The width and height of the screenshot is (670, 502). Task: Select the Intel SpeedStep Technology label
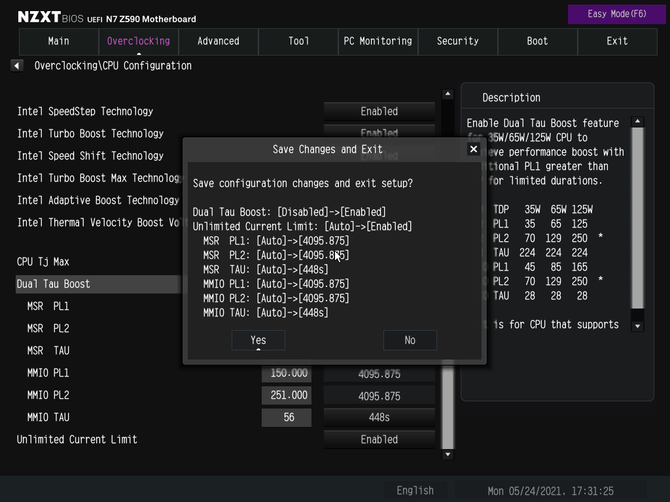click(x=85, y=112)
